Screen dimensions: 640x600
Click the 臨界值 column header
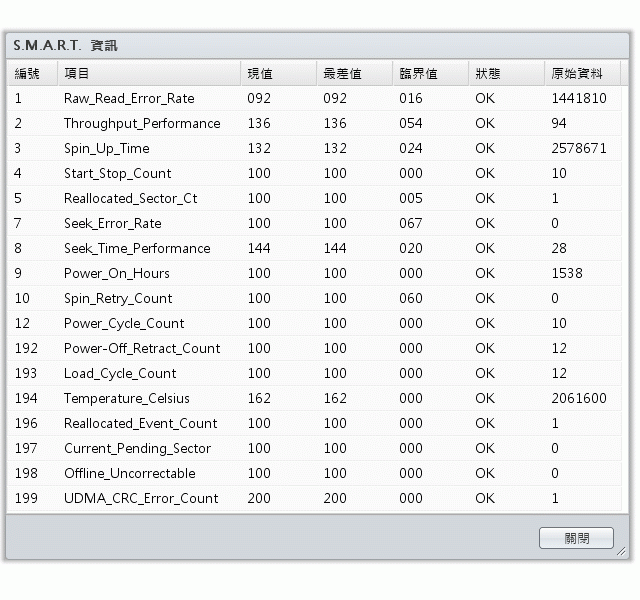tap(431, 73)
